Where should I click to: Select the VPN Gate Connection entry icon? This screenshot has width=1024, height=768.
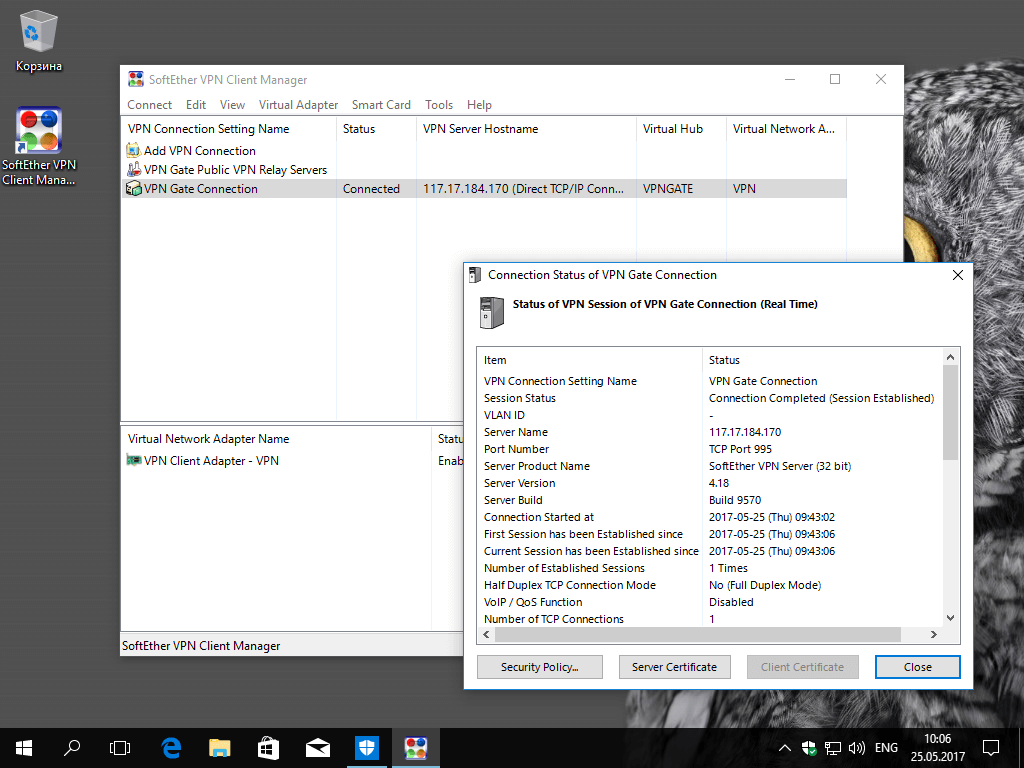[133, 189]
